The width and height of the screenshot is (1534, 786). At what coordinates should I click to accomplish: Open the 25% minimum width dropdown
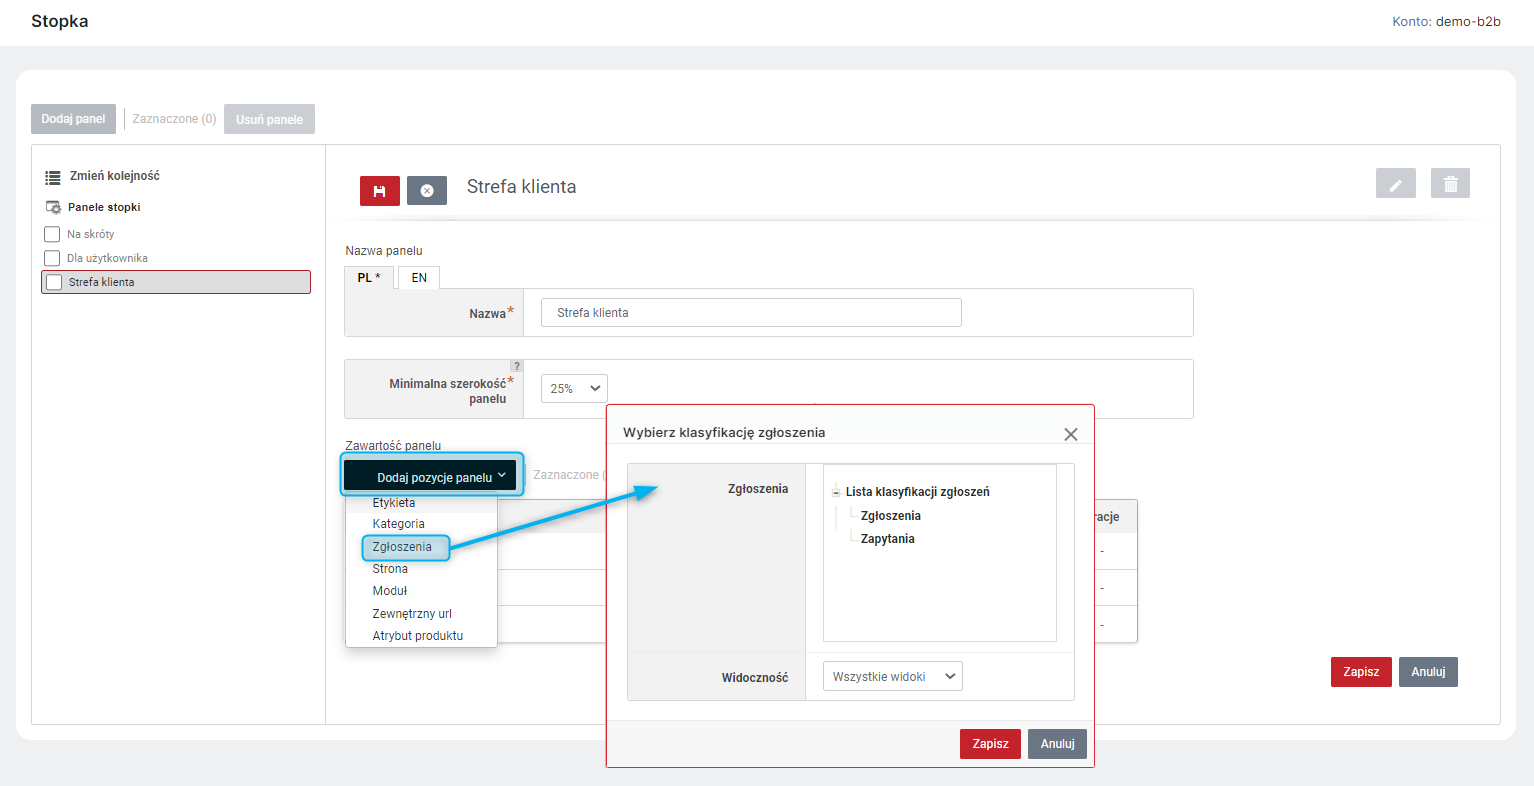click(x=574, y=388)
